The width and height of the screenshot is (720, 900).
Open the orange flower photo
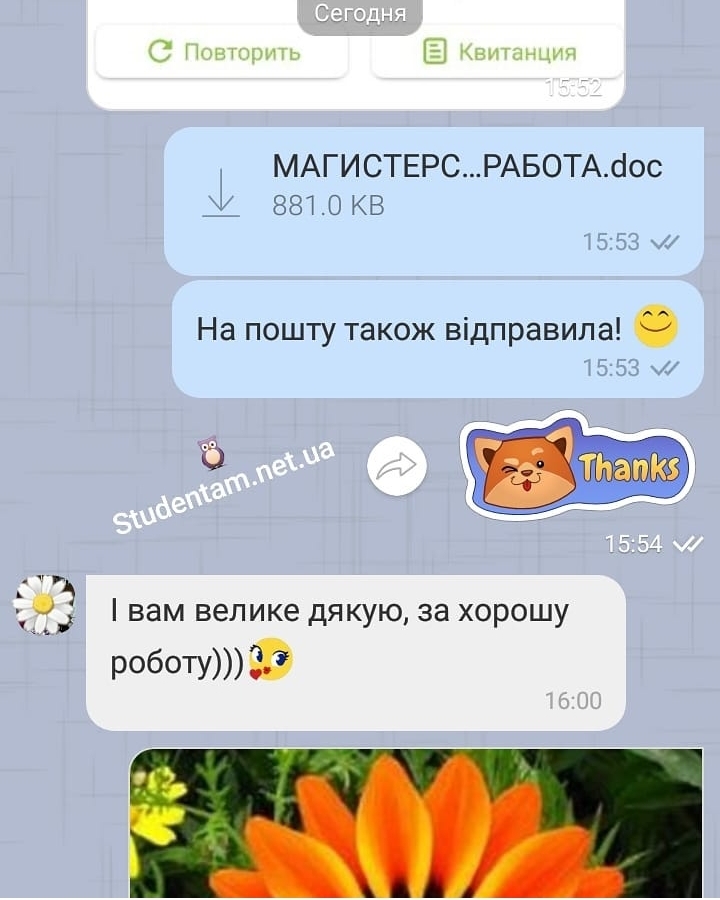tap(416, 824)
